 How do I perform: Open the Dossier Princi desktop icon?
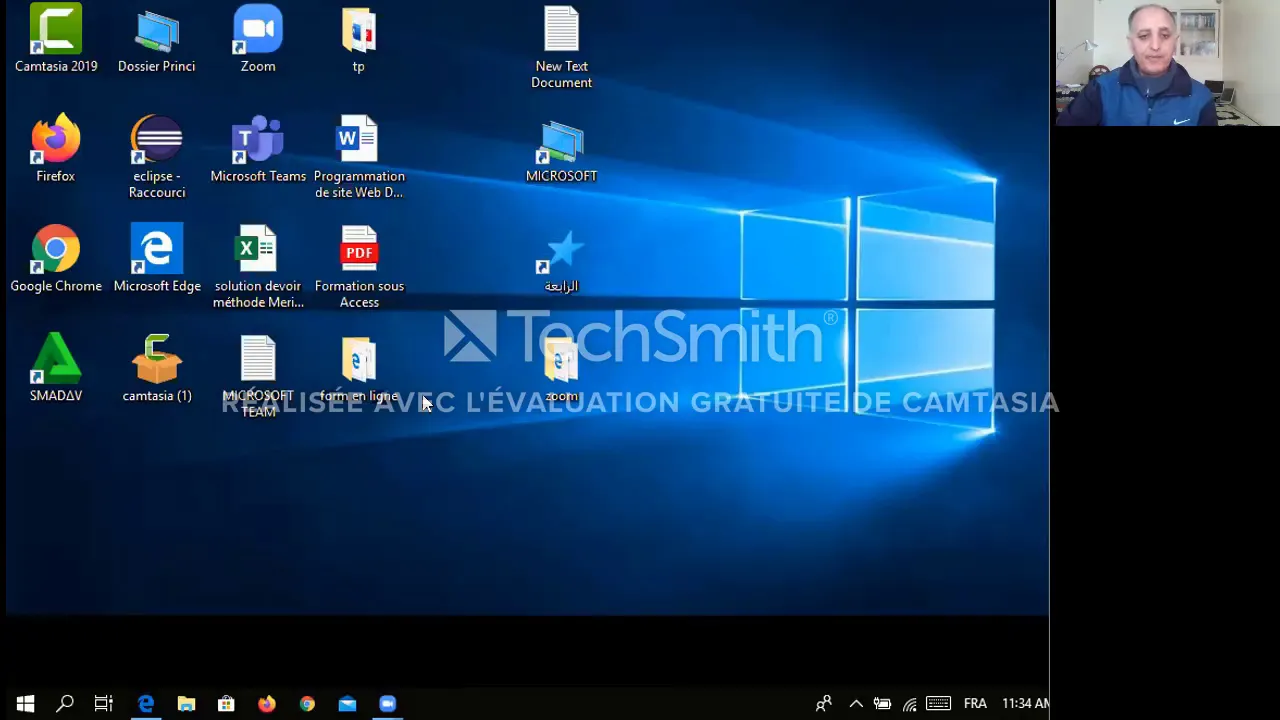pos(156,39)
